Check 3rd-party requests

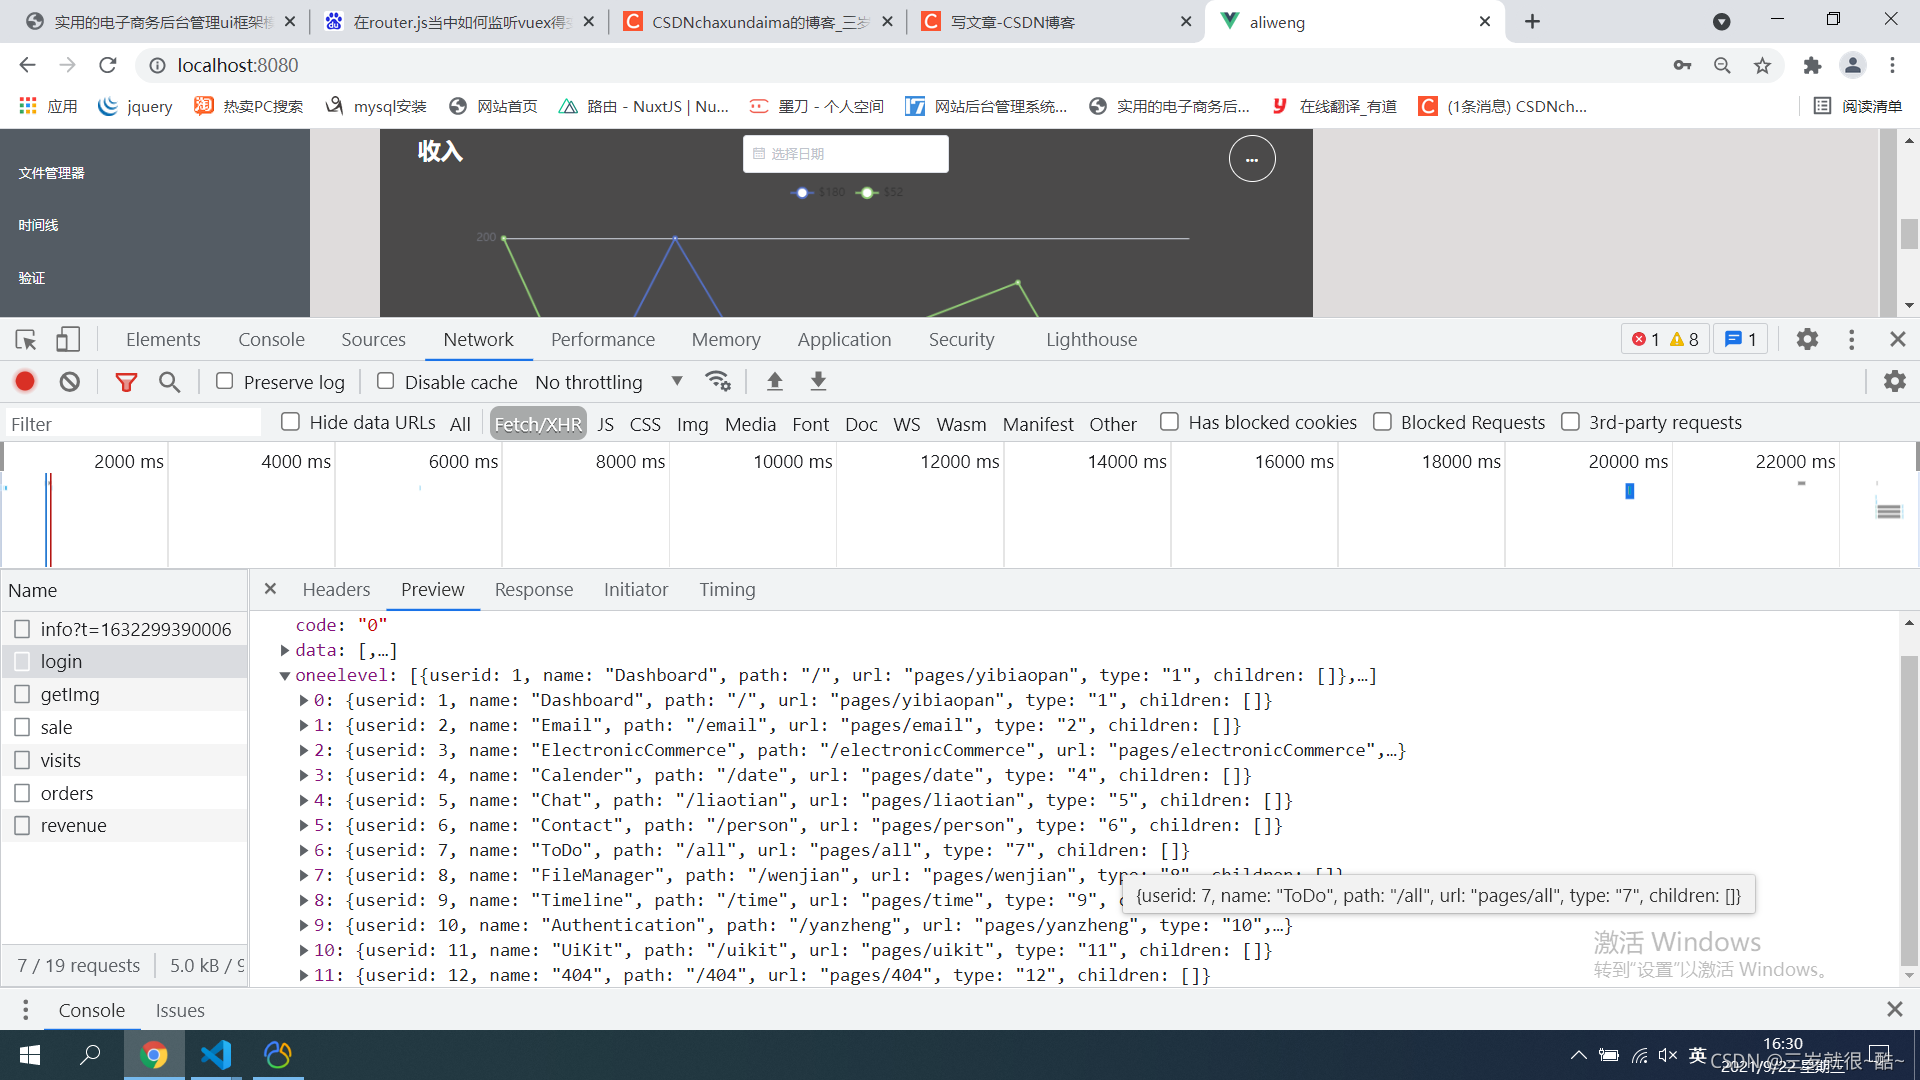[x=1570, y=422]
